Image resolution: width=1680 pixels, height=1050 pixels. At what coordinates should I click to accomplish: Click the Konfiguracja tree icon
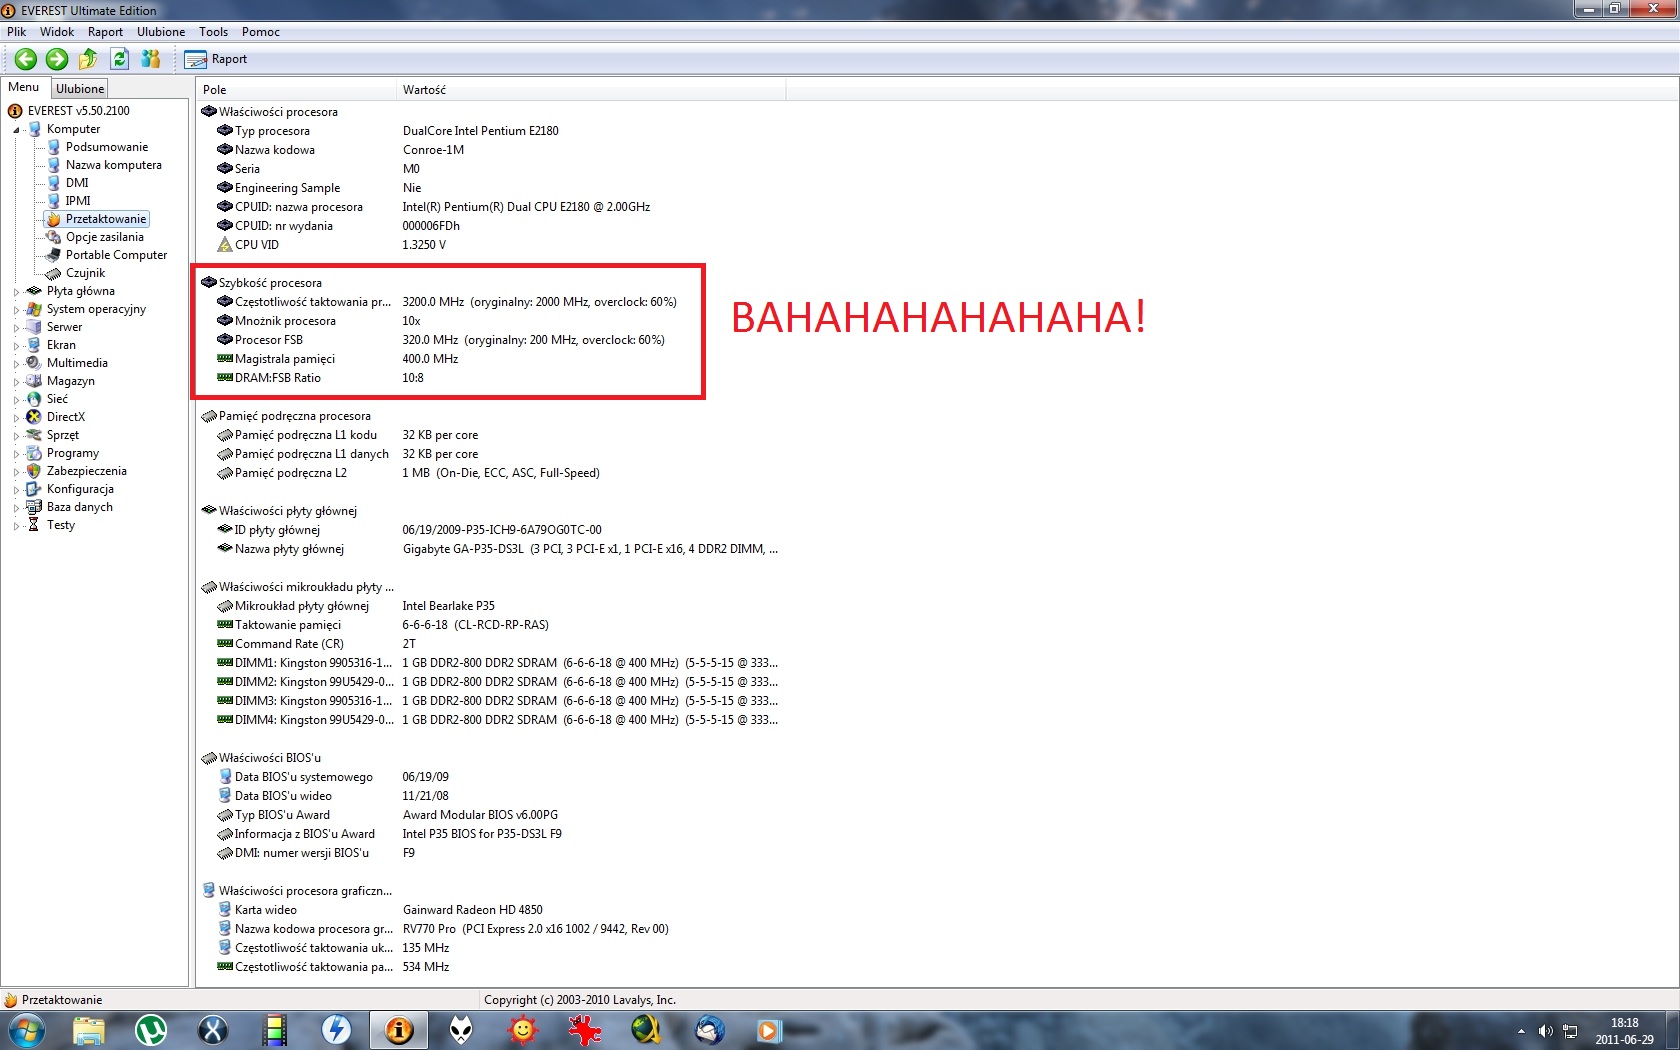34,489
